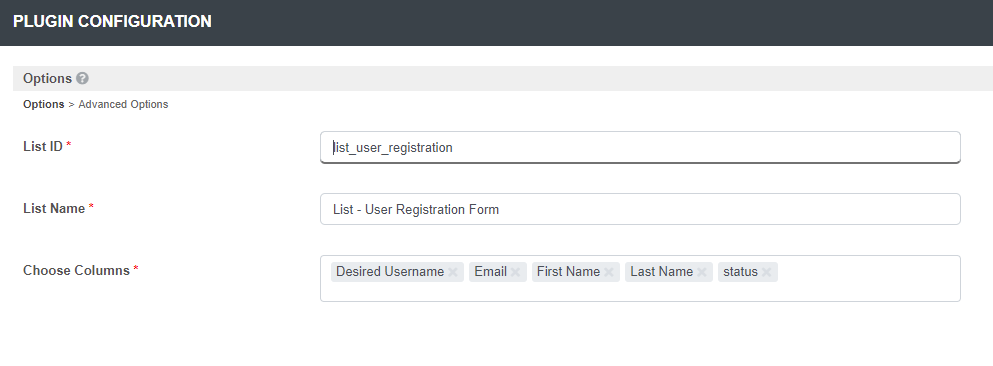Image resolution: width=993 pixels, height=366 pixels.
Task: Remove the Email column tag
Action: tap(515, 272)
